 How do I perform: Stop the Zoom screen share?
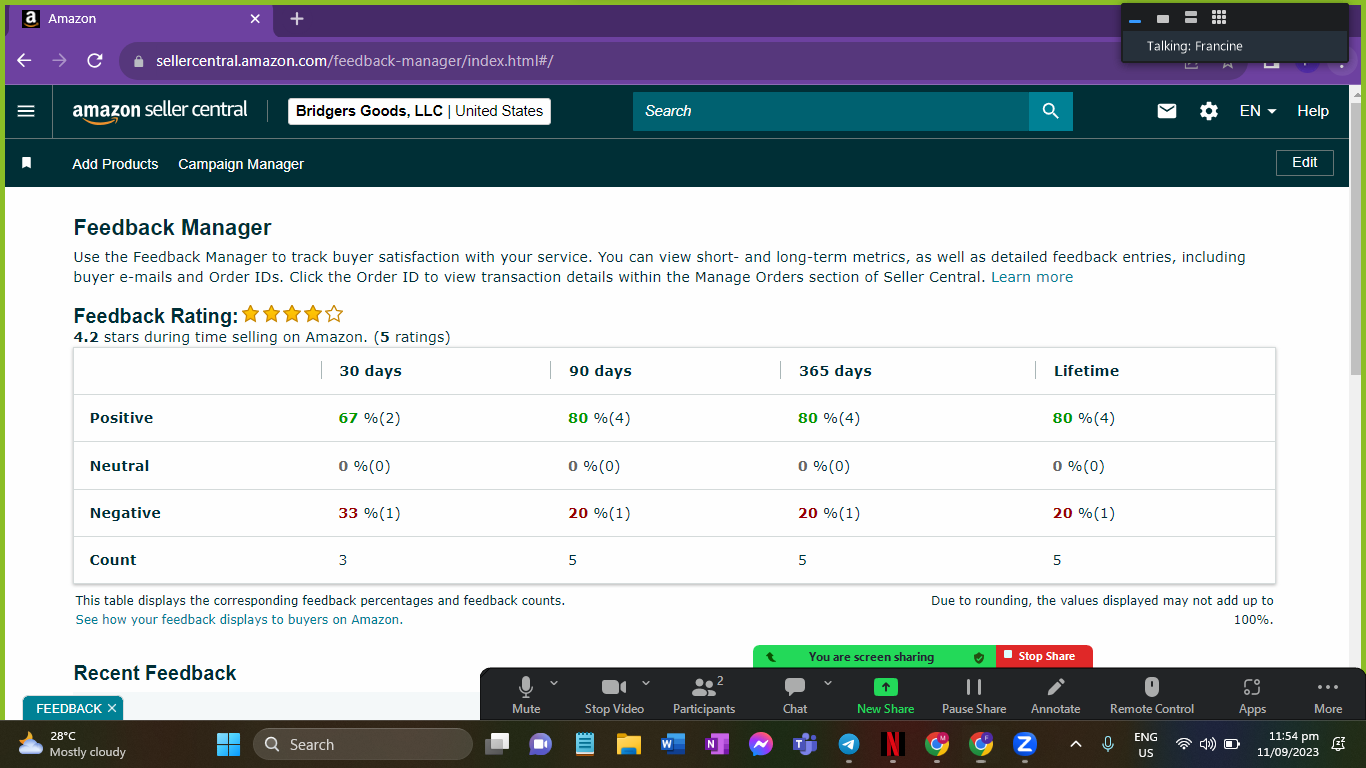point(1044,656)
